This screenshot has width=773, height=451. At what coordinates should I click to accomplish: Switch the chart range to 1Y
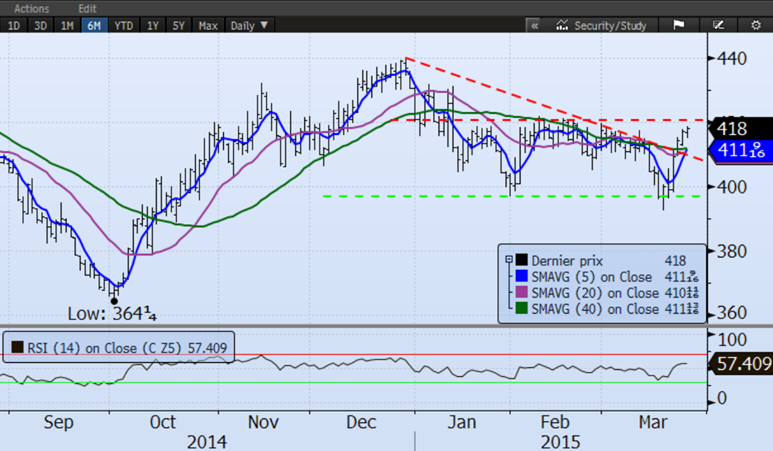pos(152,25)
